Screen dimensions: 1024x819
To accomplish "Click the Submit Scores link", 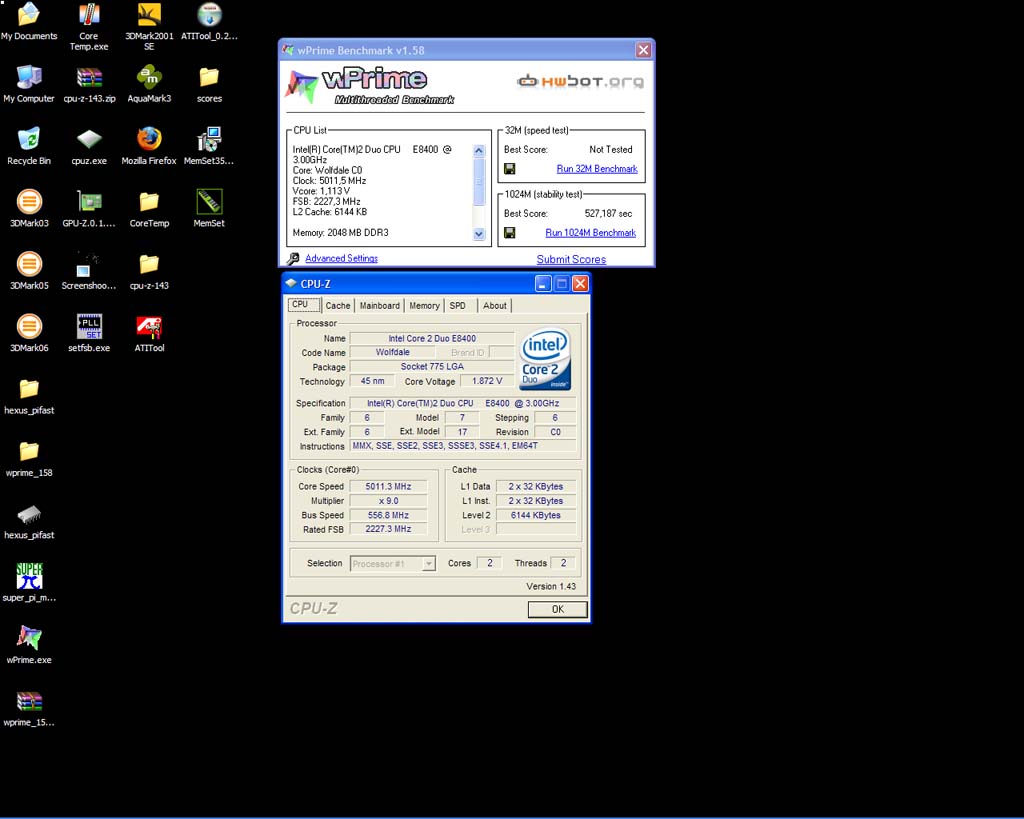I will pos(571,259).
